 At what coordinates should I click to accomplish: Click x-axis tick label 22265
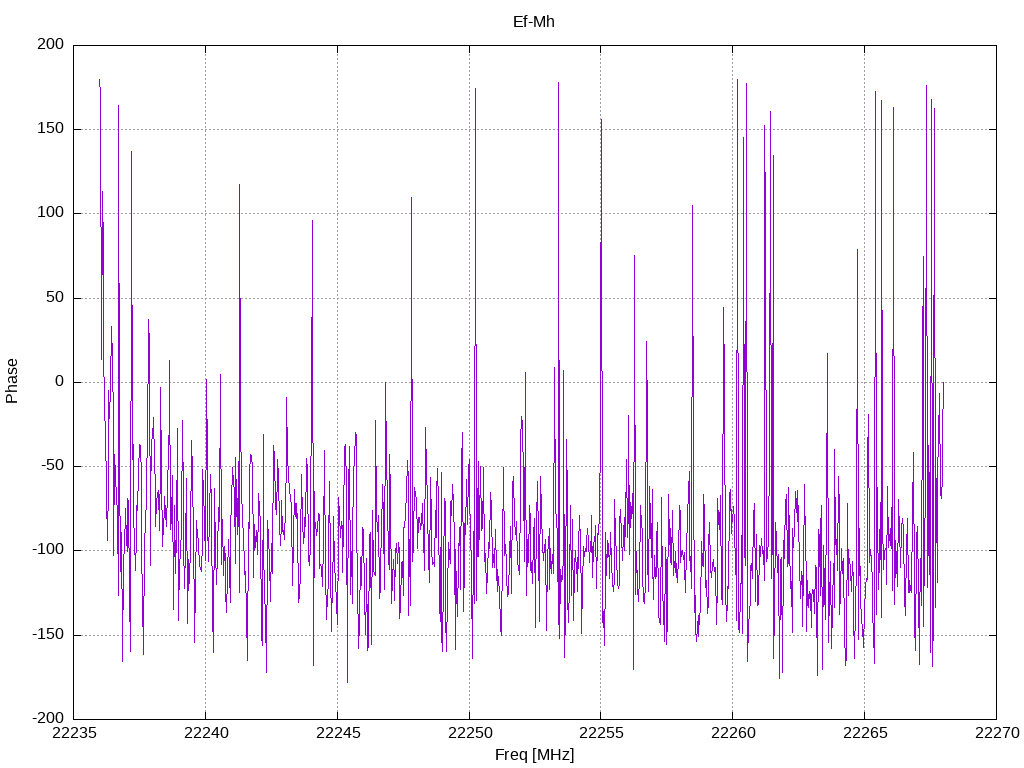tap(865, 733)
